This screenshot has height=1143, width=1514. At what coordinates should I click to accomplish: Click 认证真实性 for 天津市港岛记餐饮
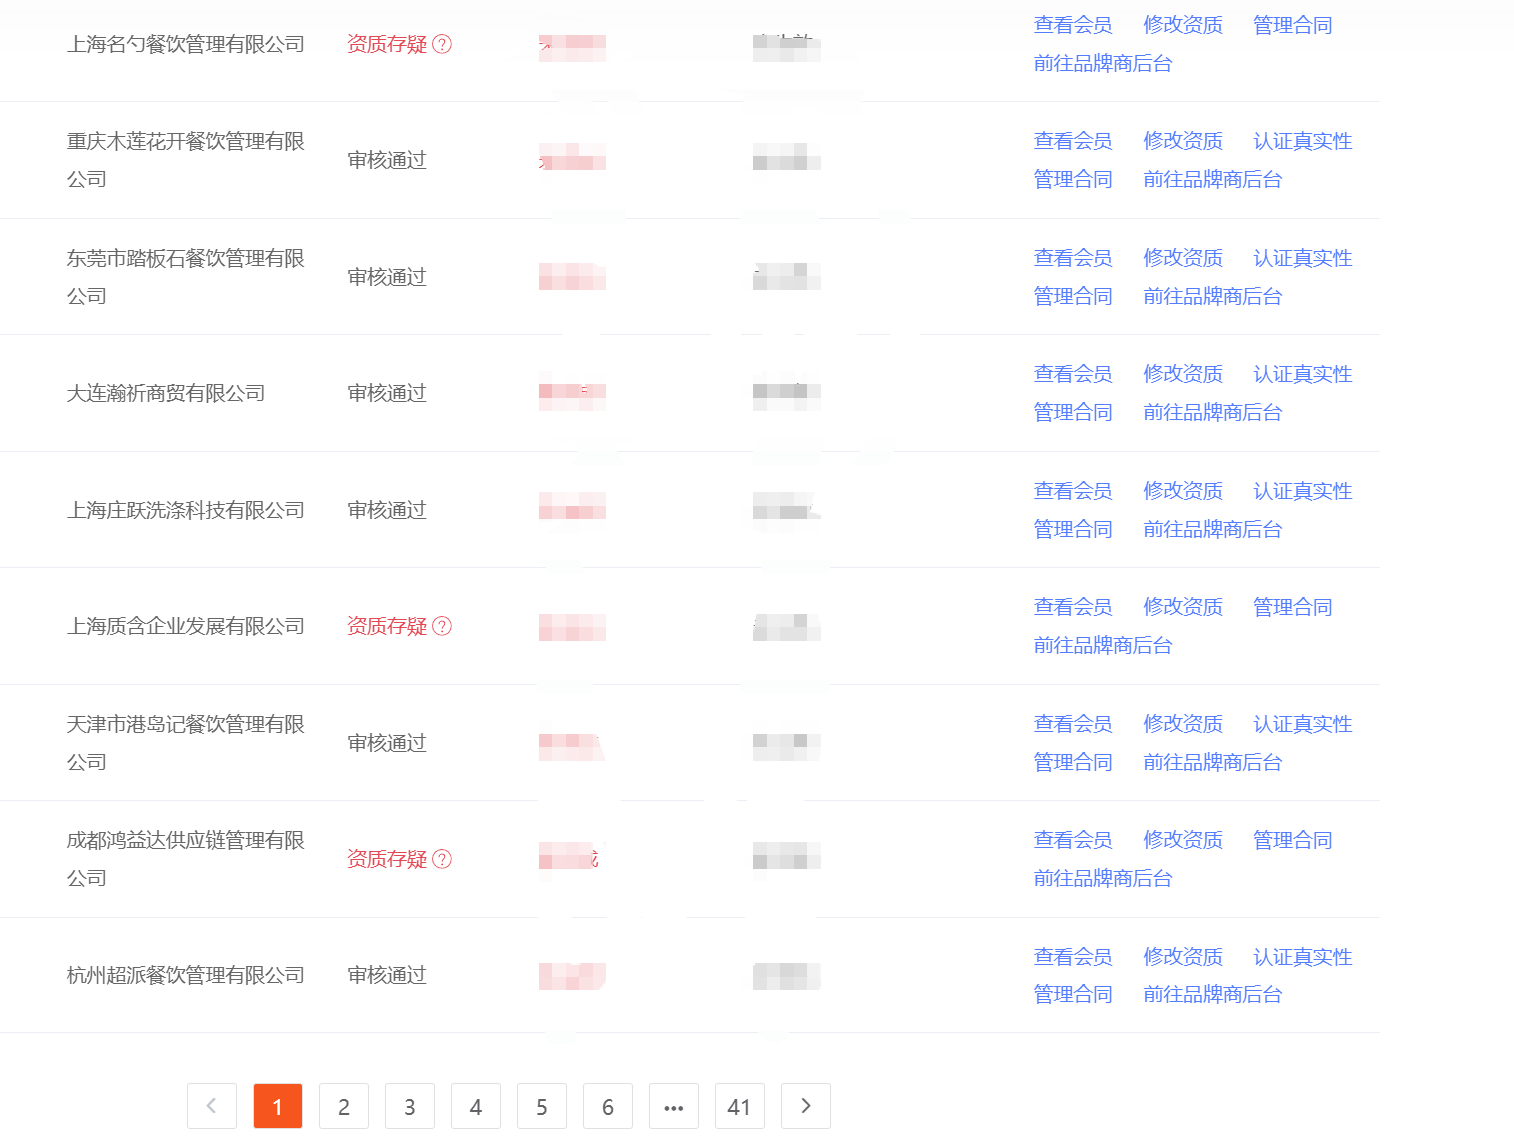(x=1302, y=724)
